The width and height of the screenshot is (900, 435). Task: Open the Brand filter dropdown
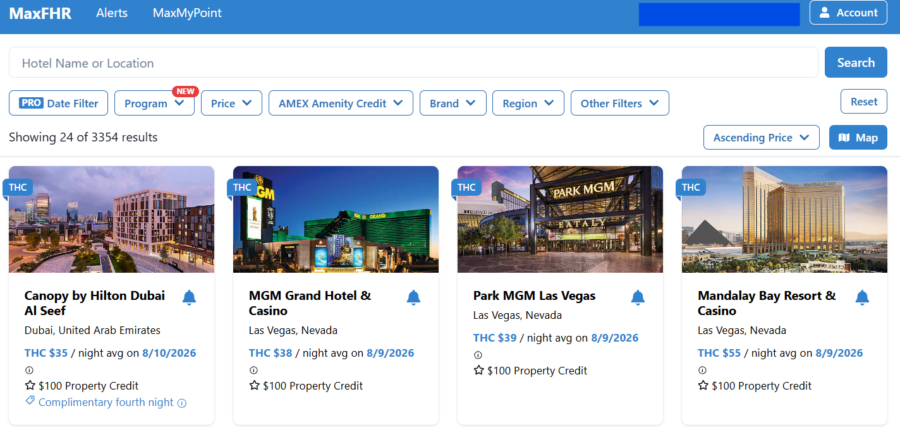point(453,103)
